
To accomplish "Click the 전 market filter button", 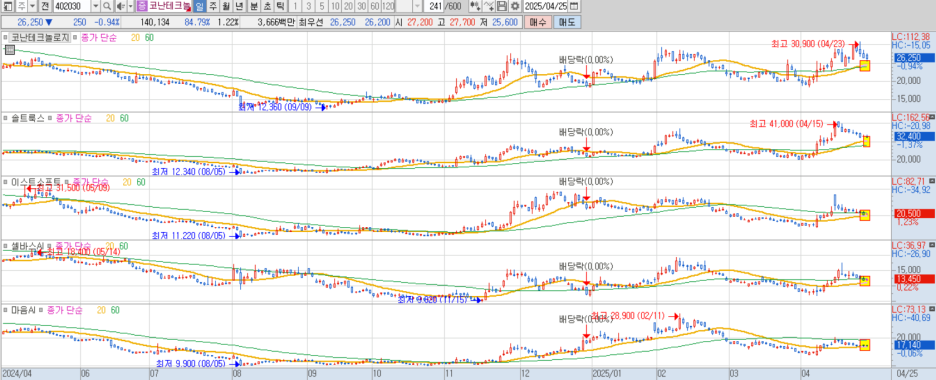I will pyautogui.click(x=44, y=7).
